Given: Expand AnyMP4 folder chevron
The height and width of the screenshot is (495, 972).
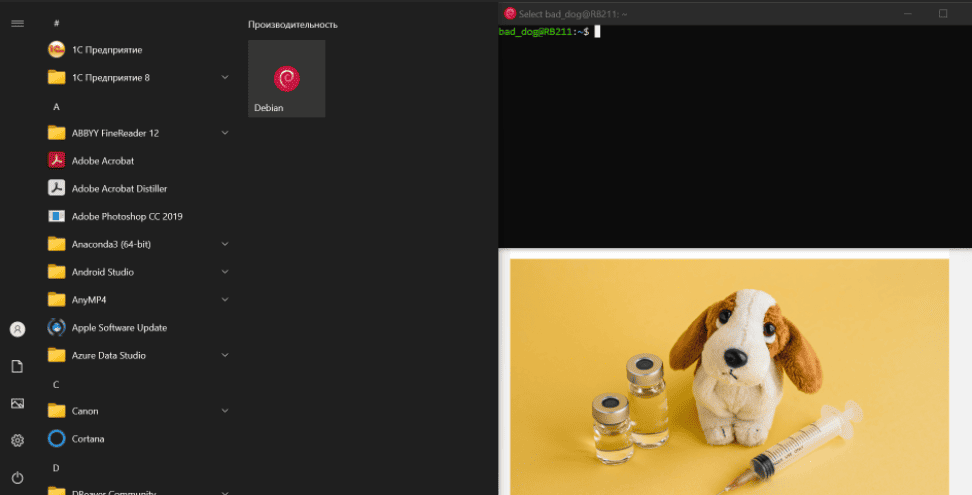Looking at the screenshot, I should [225, 300].
